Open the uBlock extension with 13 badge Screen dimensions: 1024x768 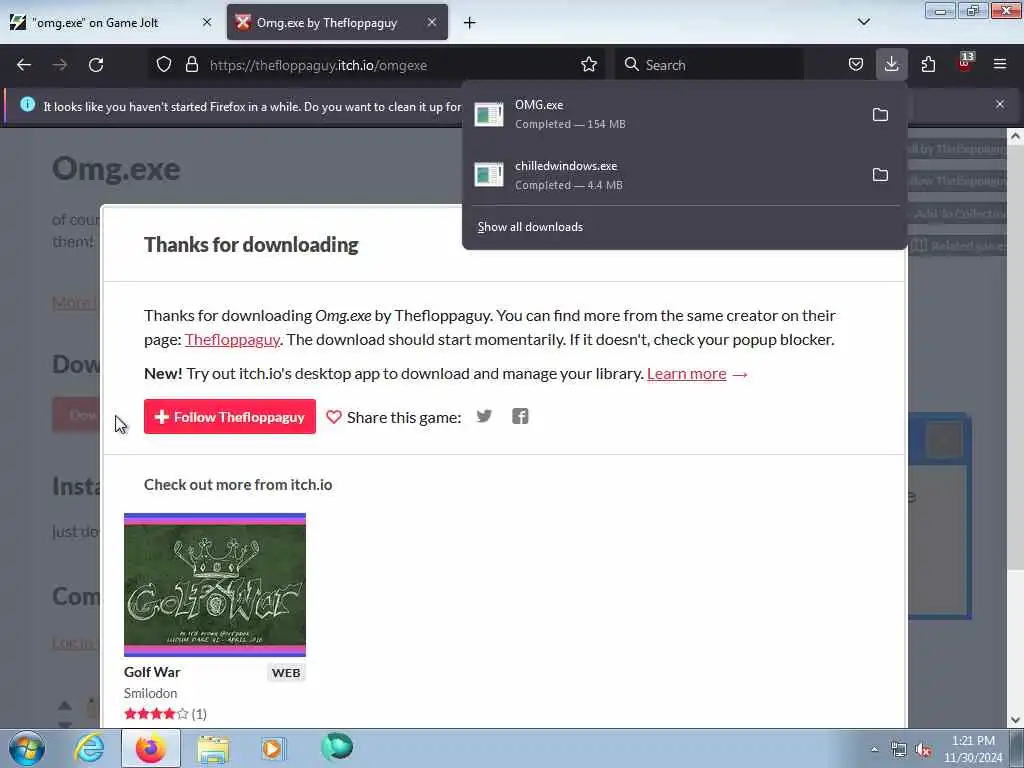pos(965,63)
